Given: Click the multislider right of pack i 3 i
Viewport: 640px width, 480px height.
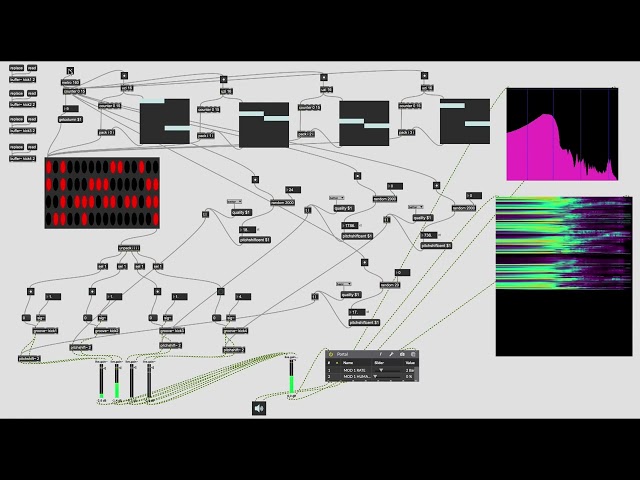Looking at the screenshot, I should (x=465, y=121).
